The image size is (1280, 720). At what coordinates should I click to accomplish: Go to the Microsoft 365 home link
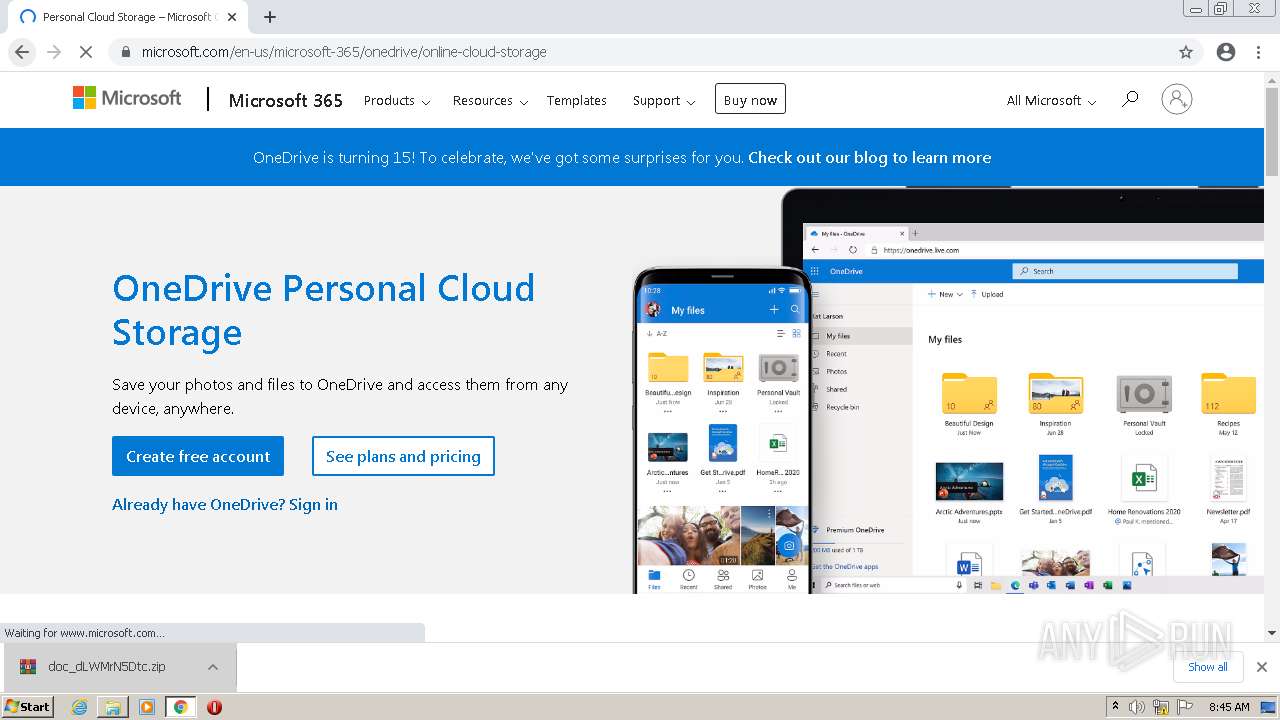point(285,100)
